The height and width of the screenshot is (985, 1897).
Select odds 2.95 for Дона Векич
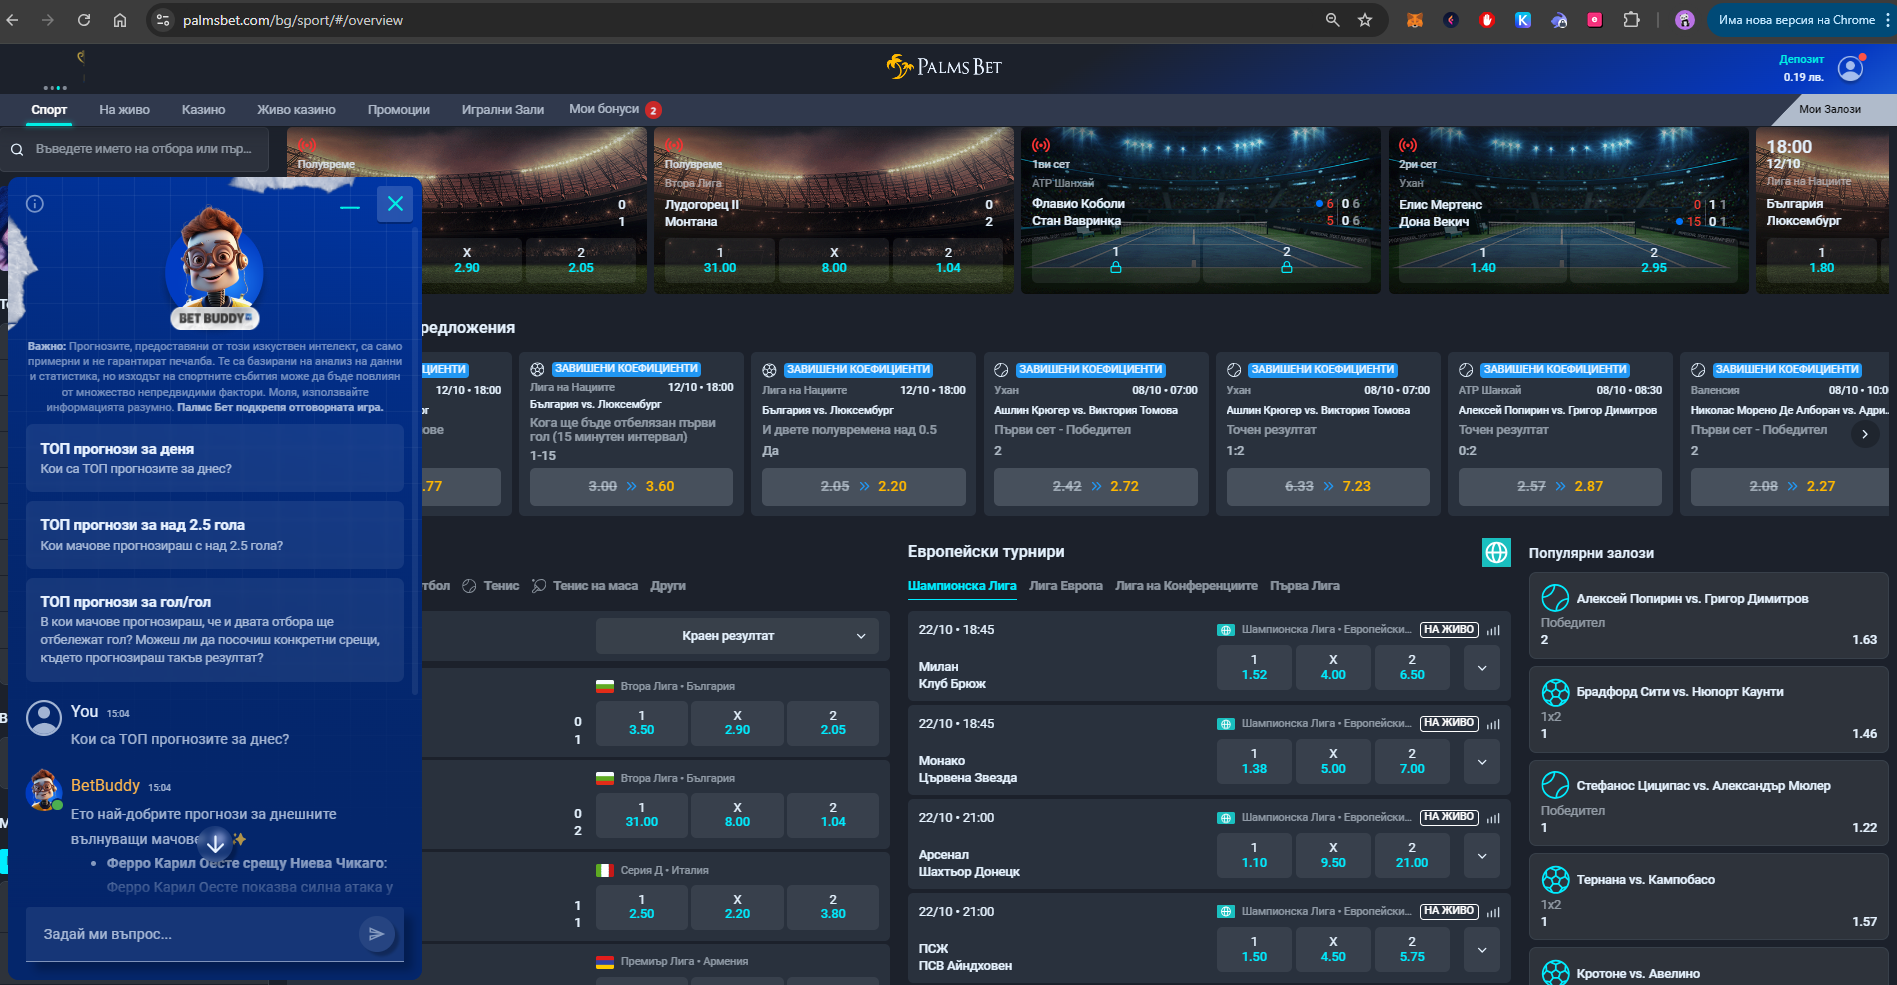point(1654,260)
